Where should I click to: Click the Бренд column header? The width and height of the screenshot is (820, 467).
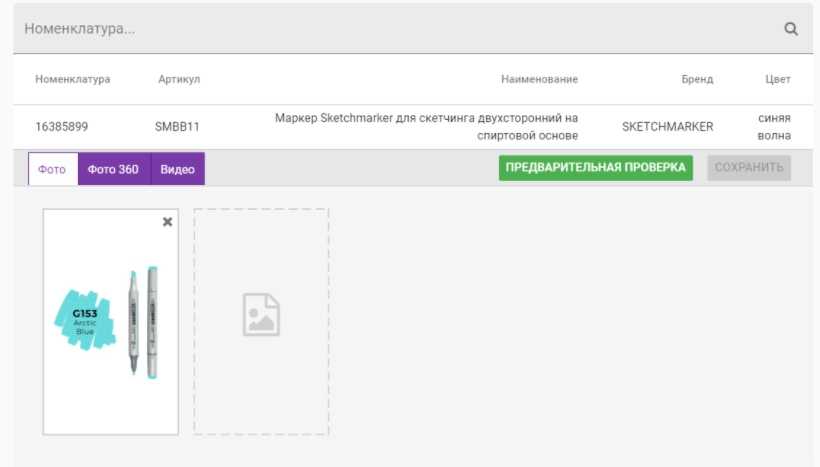[697, 79]
